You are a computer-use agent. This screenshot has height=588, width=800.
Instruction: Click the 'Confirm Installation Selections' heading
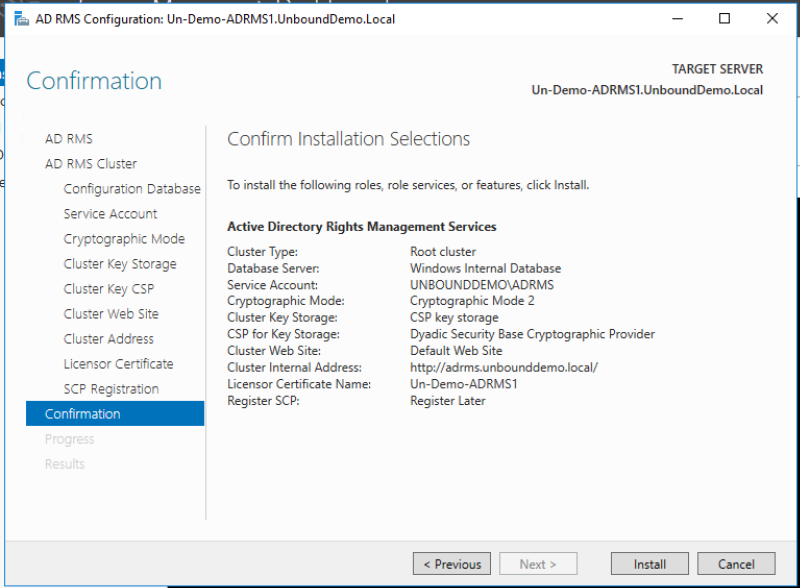(x=348, y=139)
